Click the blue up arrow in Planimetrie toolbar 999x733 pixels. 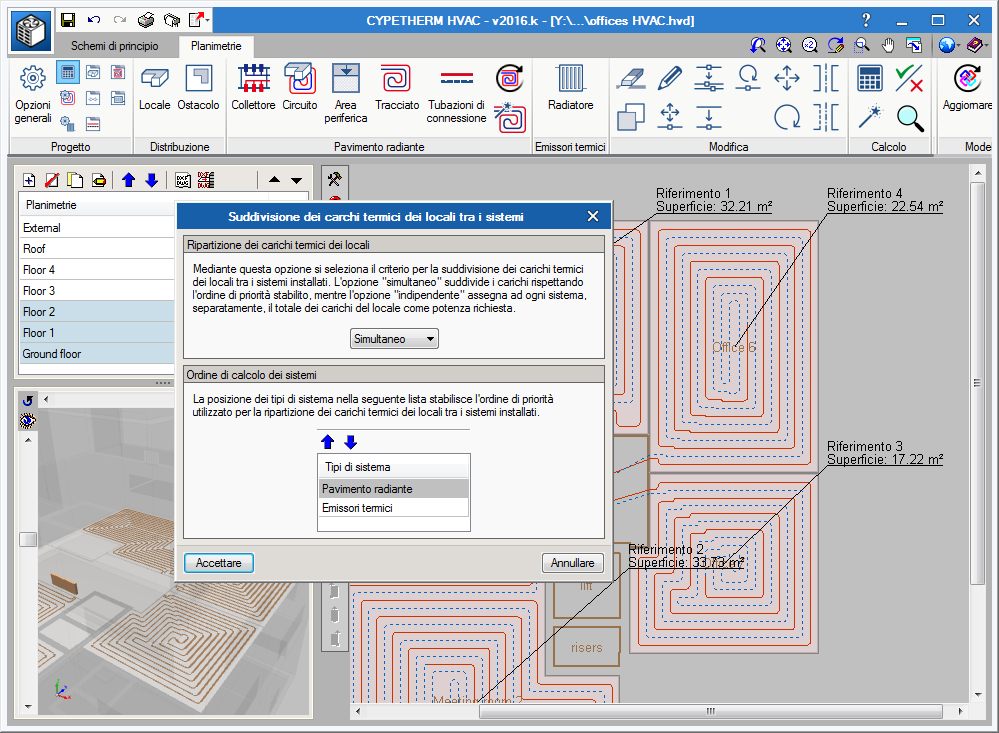pyautogui.click(x=128, y=180)
